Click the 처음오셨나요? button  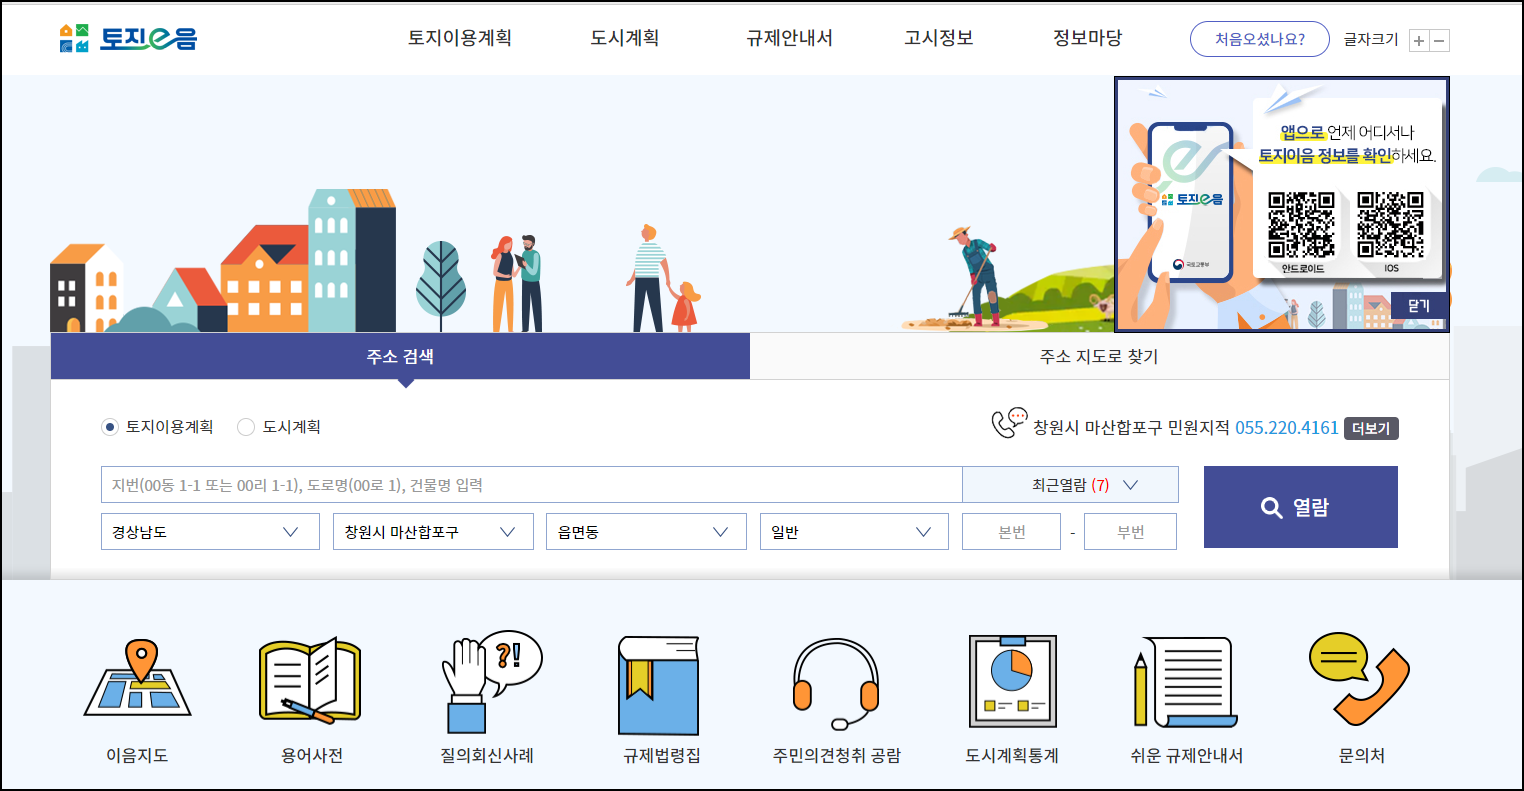pyautogui.click(x=1260, y=40)
